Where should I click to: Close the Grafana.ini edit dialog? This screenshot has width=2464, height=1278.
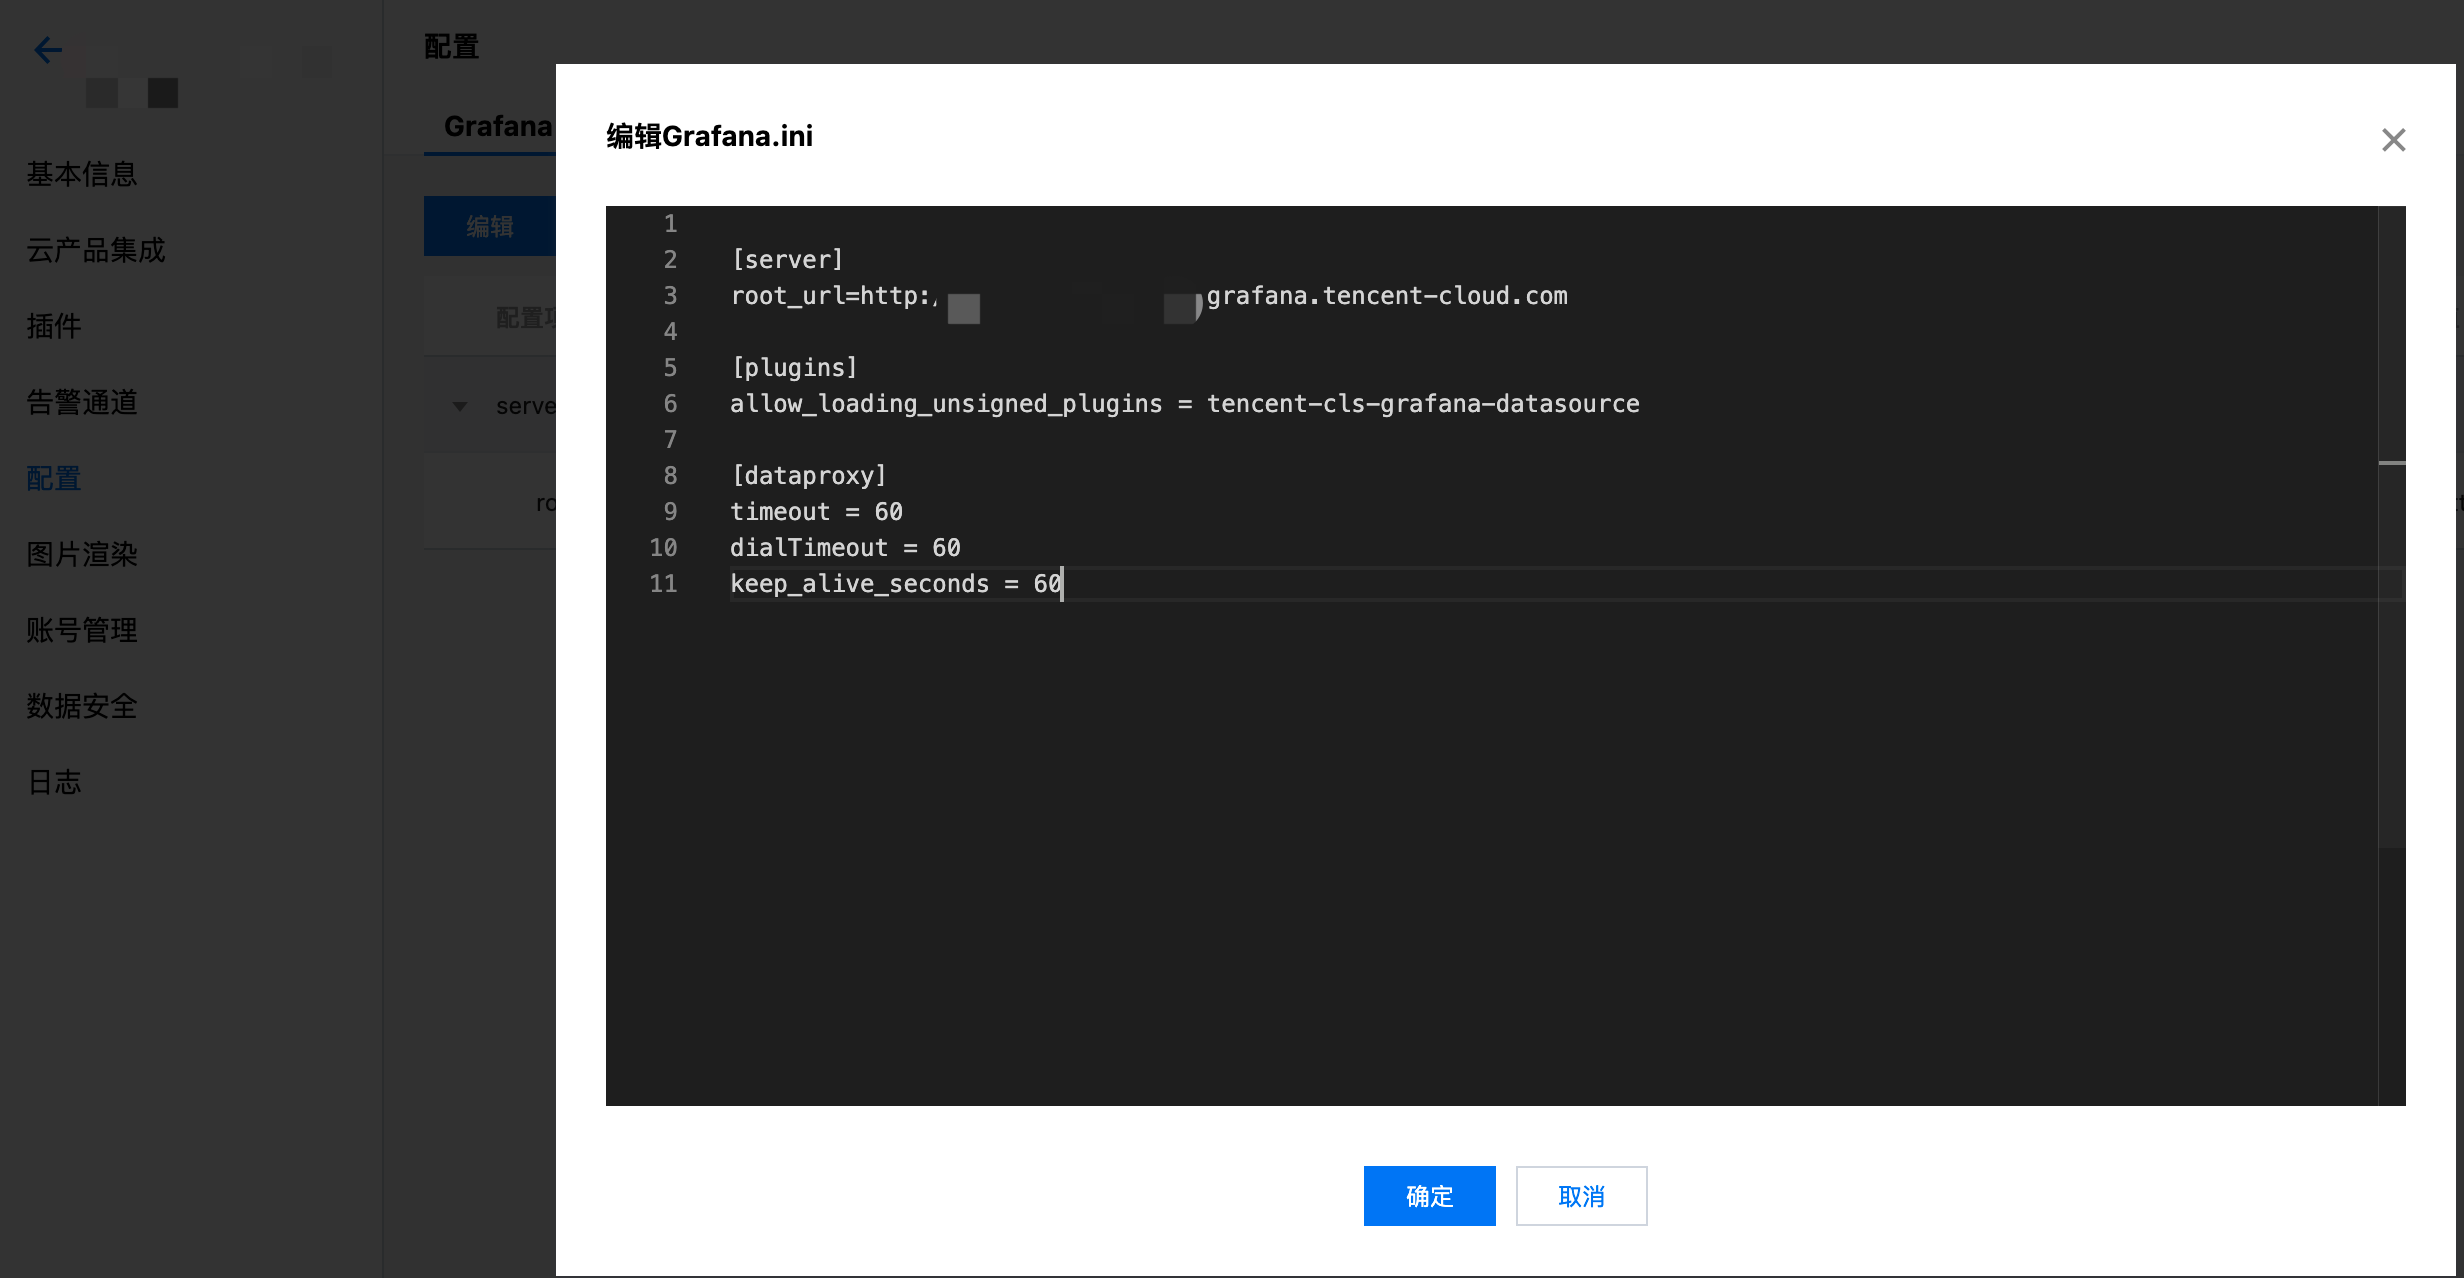pos(2393,140)
